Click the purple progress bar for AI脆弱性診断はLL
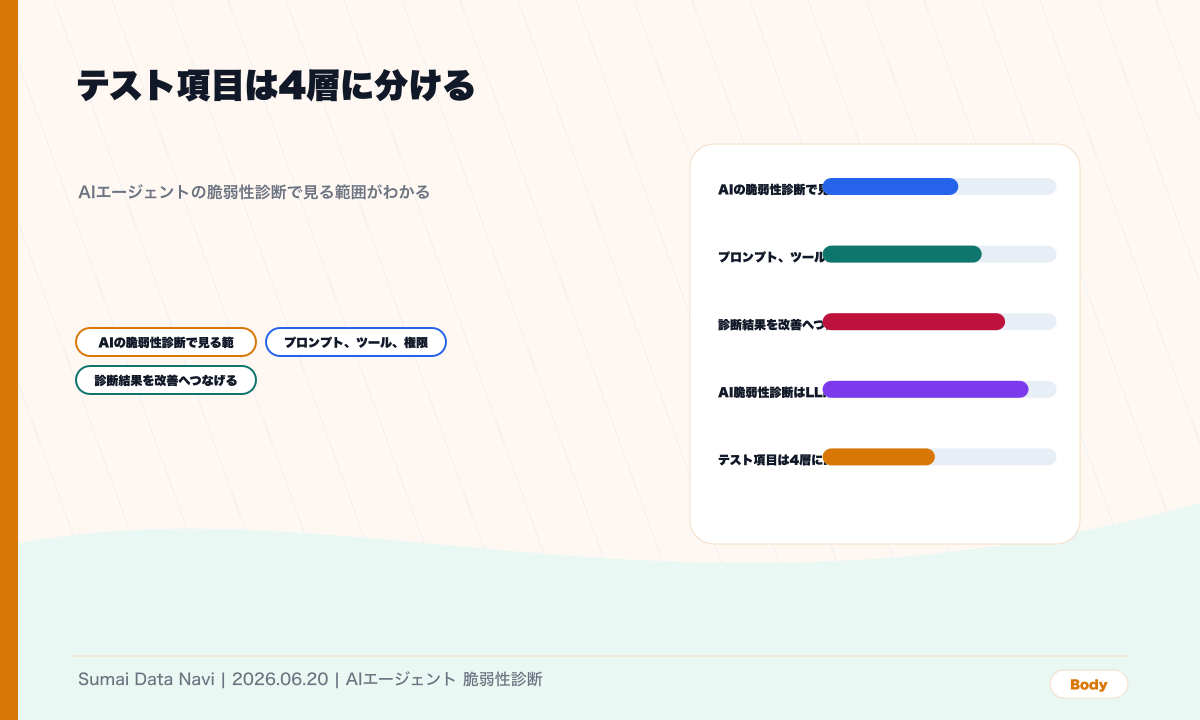This screenshot has height=720, width=1200. click(x=925, y=389)
